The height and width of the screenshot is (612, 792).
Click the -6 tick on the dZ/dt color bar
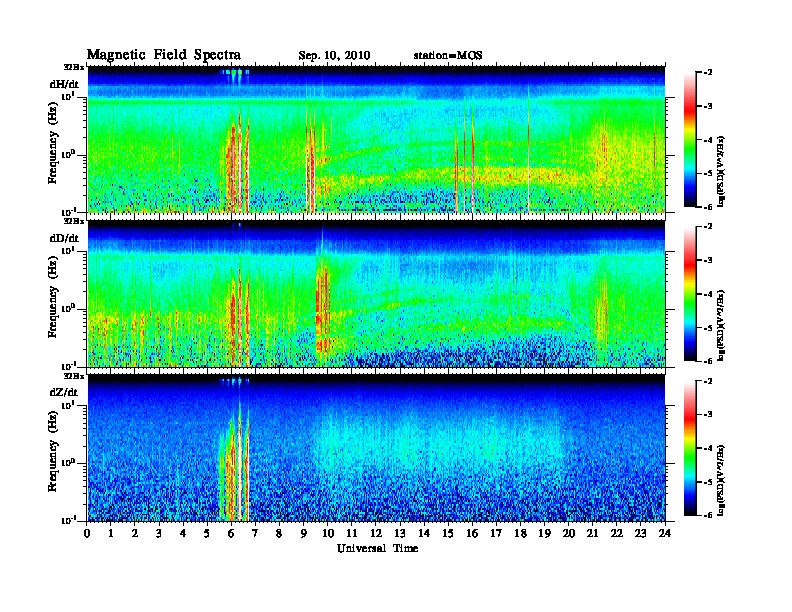click(708, 515)
